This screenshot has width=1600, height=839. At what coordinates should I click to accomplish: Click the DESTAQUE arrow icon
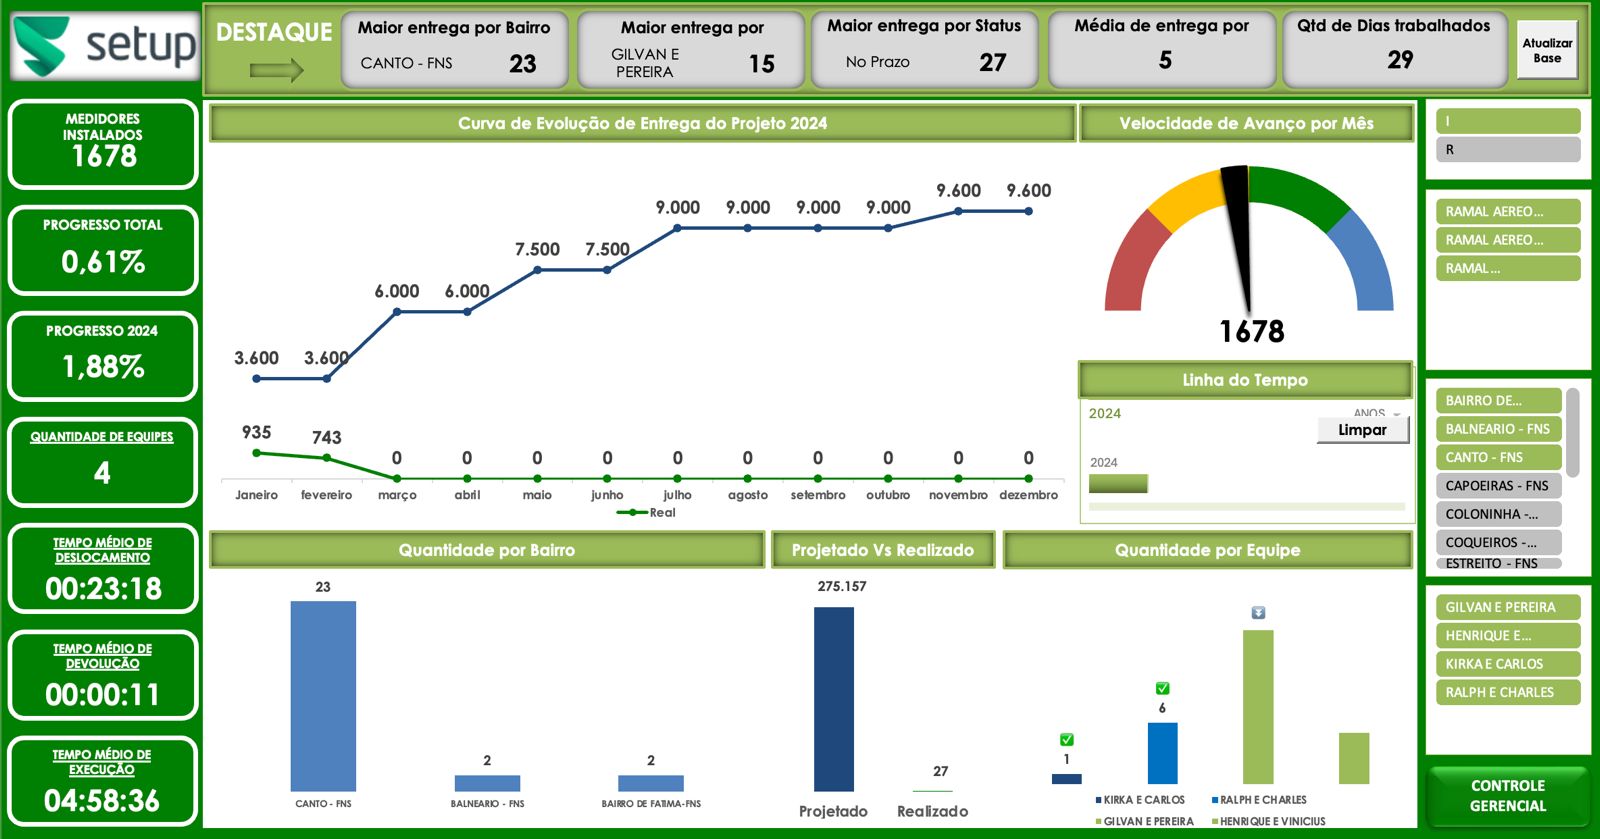276,70
